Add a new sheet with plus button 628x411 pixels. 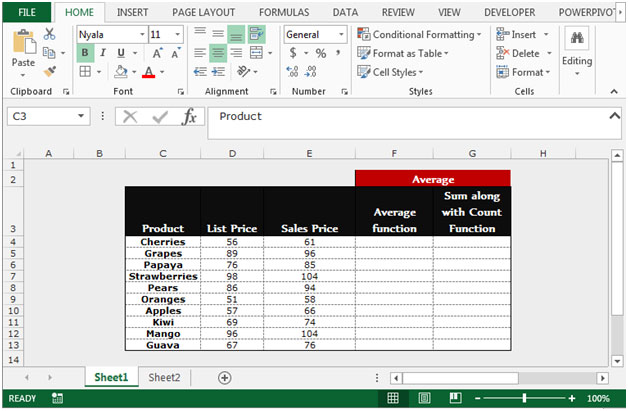pyautogui.click(x=225, y=378)
